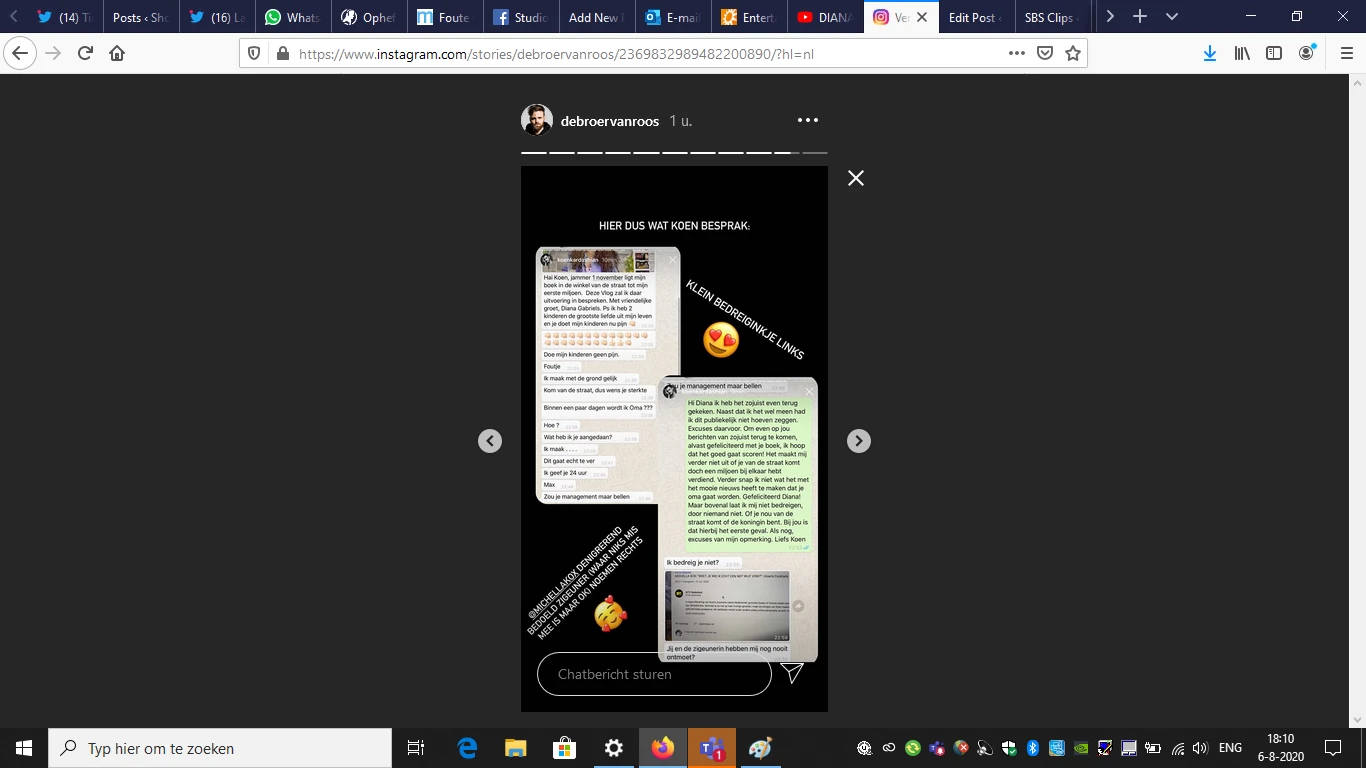Screen dimensions: 1366x768
Task: List all tabs dropdown arrow
Action: click(x=1172, y=17)
